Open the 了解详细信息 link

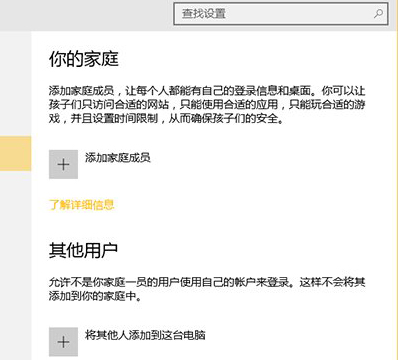(82, 205)
